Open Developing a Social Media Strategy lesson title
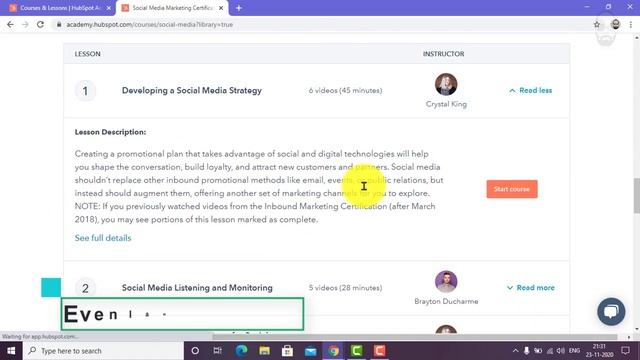640x360 pixels. coord(192,90)
